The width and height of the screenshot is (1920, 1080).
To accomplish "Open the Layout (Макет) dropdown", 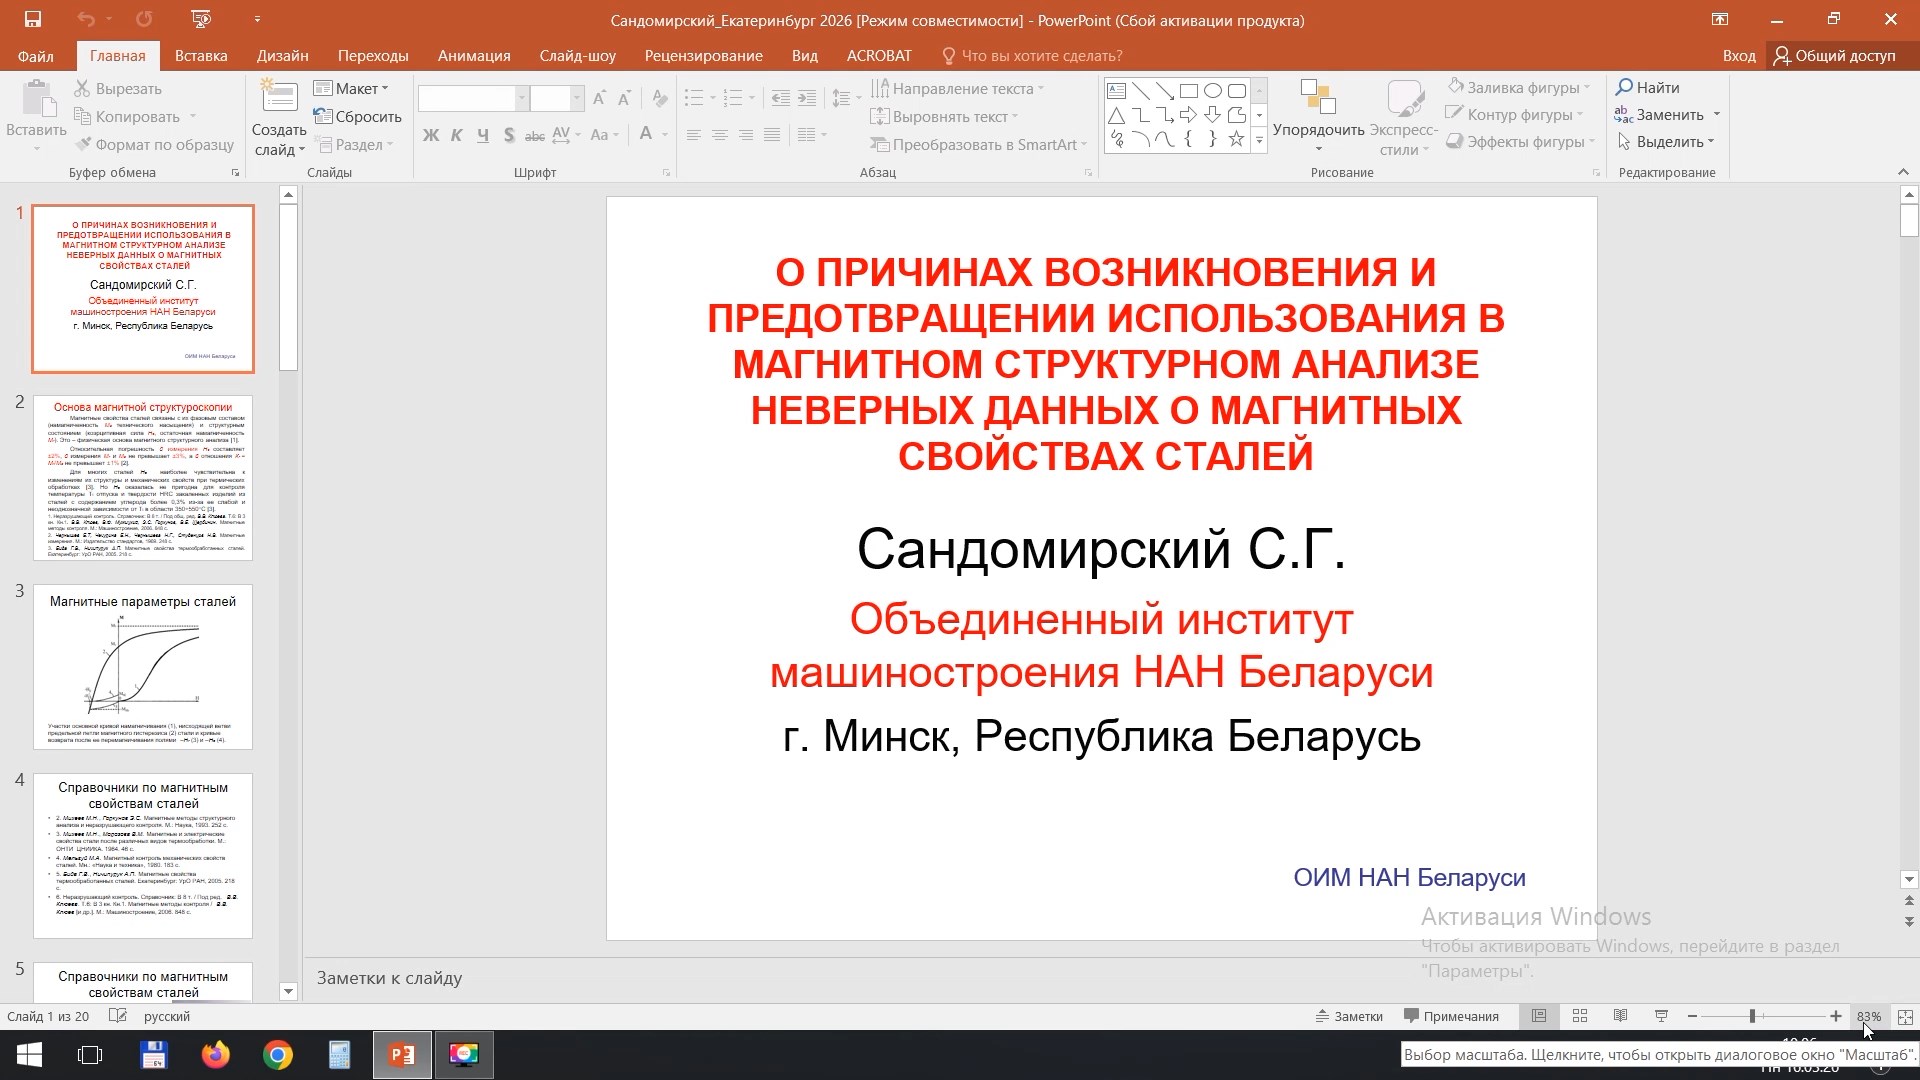I will [x=352, y=88].
